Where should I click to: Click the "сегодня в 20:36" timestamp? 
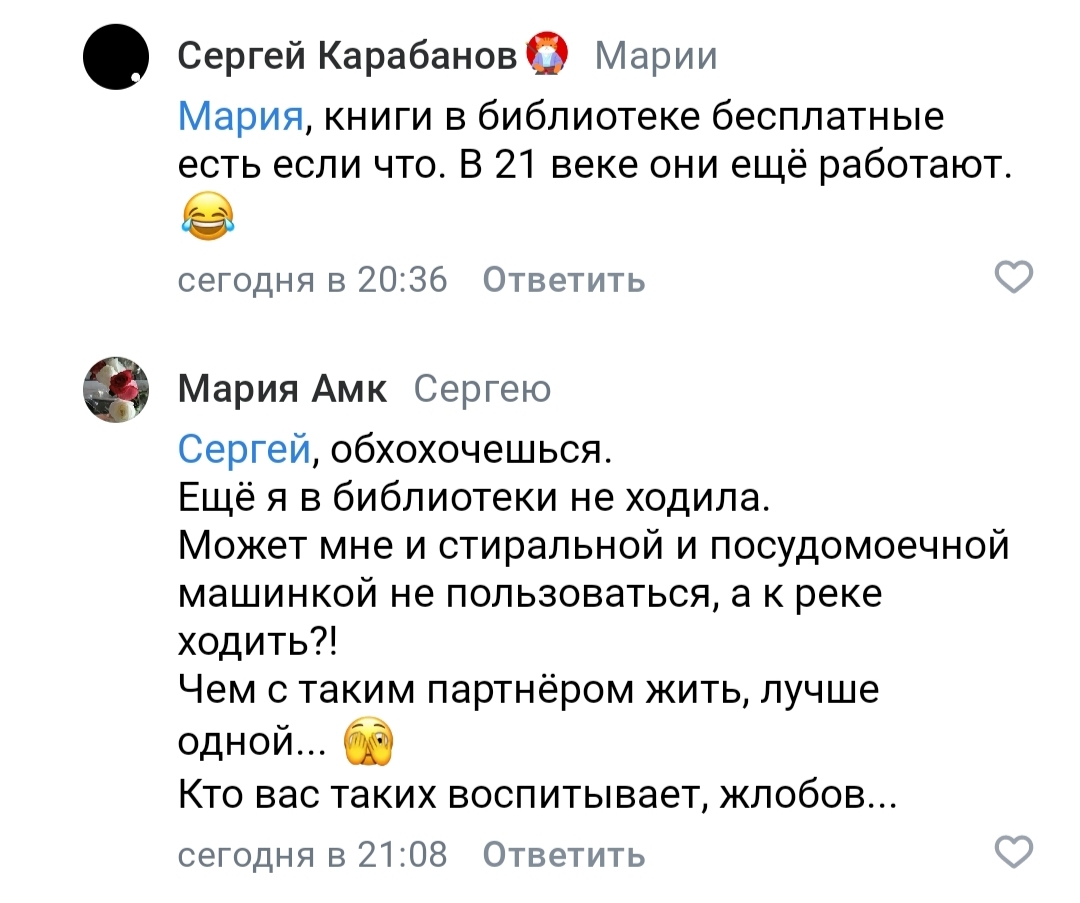click(x=312, y=280)
